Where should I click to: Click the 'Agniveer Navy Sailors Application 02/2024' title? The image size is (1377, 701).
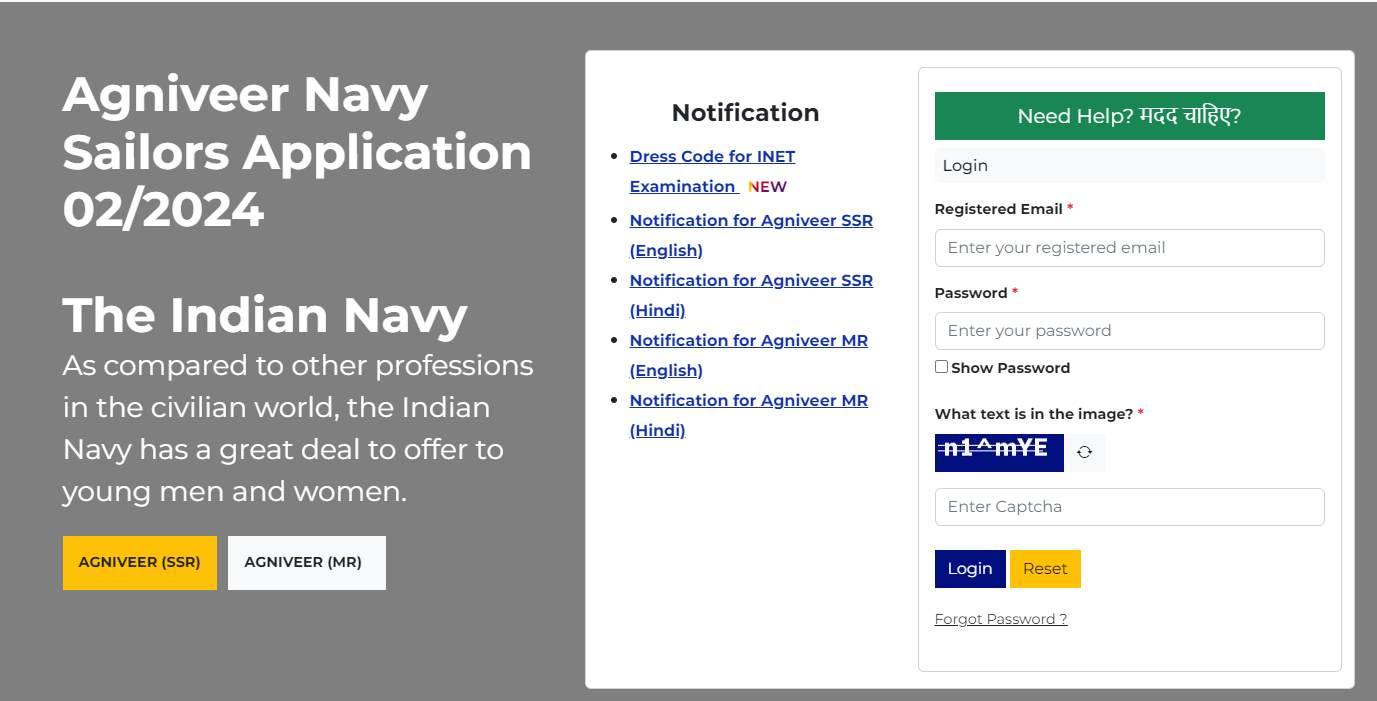[x=297, y=152]
